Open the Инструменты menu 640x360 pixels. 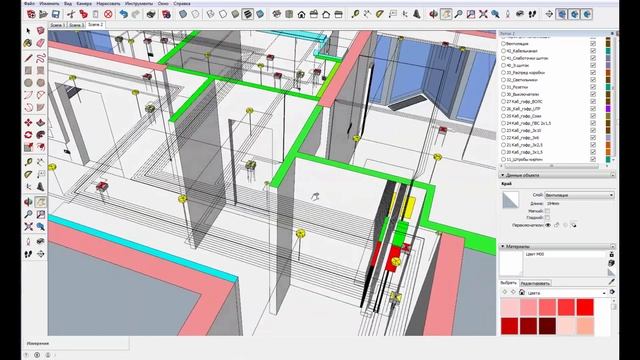[139, 4]
